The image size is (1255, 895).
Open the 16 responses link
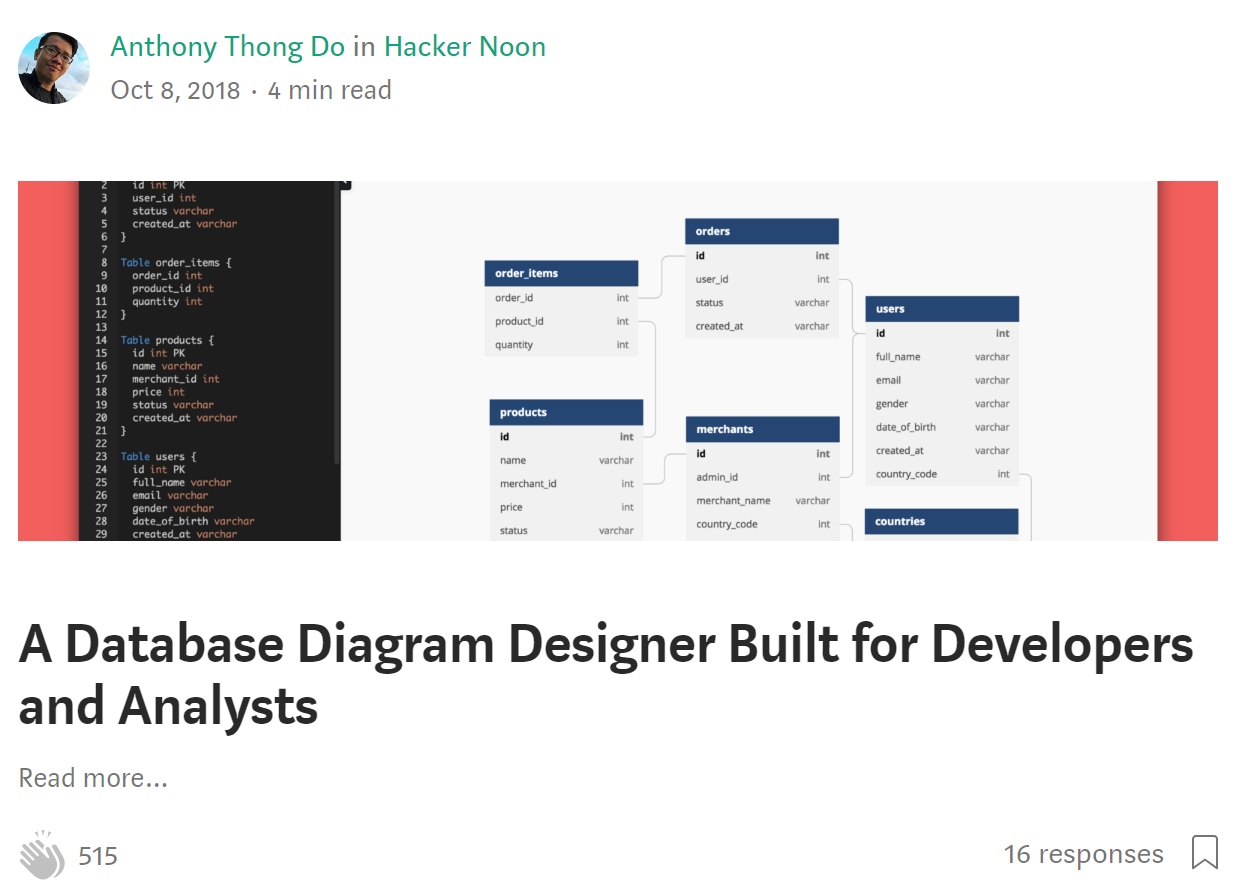point(1083,854)
